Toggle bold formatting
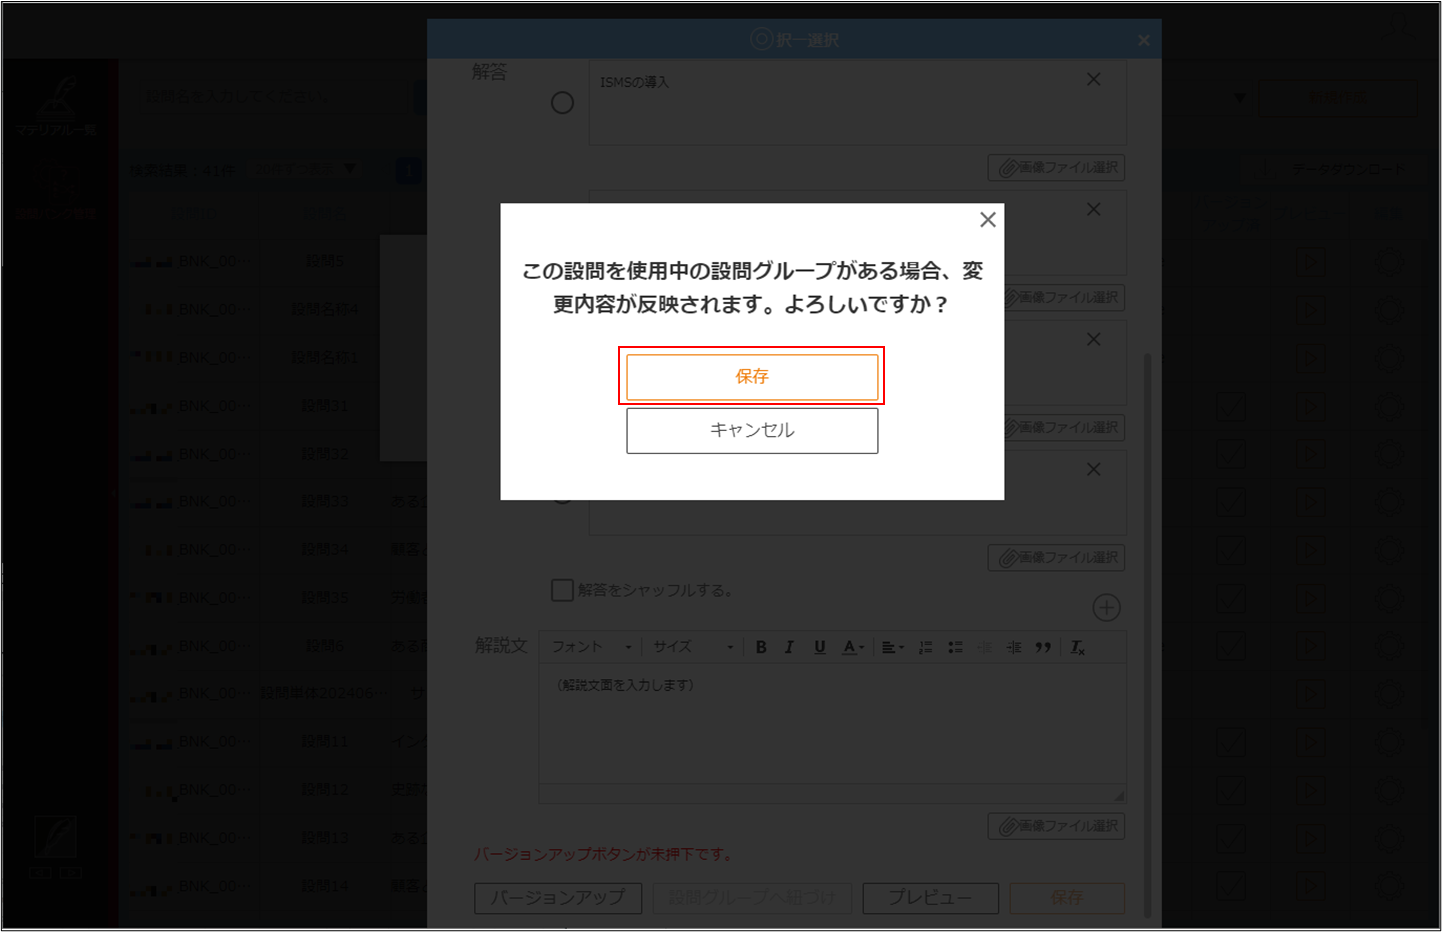Viewport: 1442px width, 932px height. pyautogui.click(x=761, y=647)
